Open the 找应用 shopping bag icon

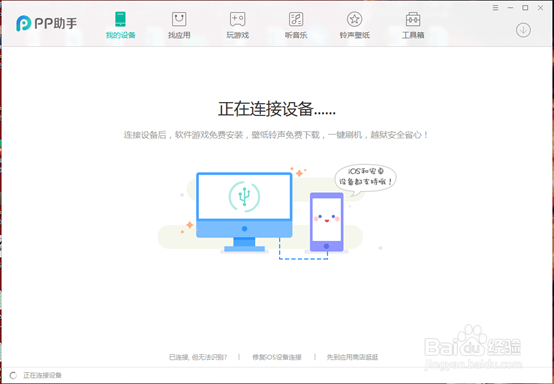179,19
